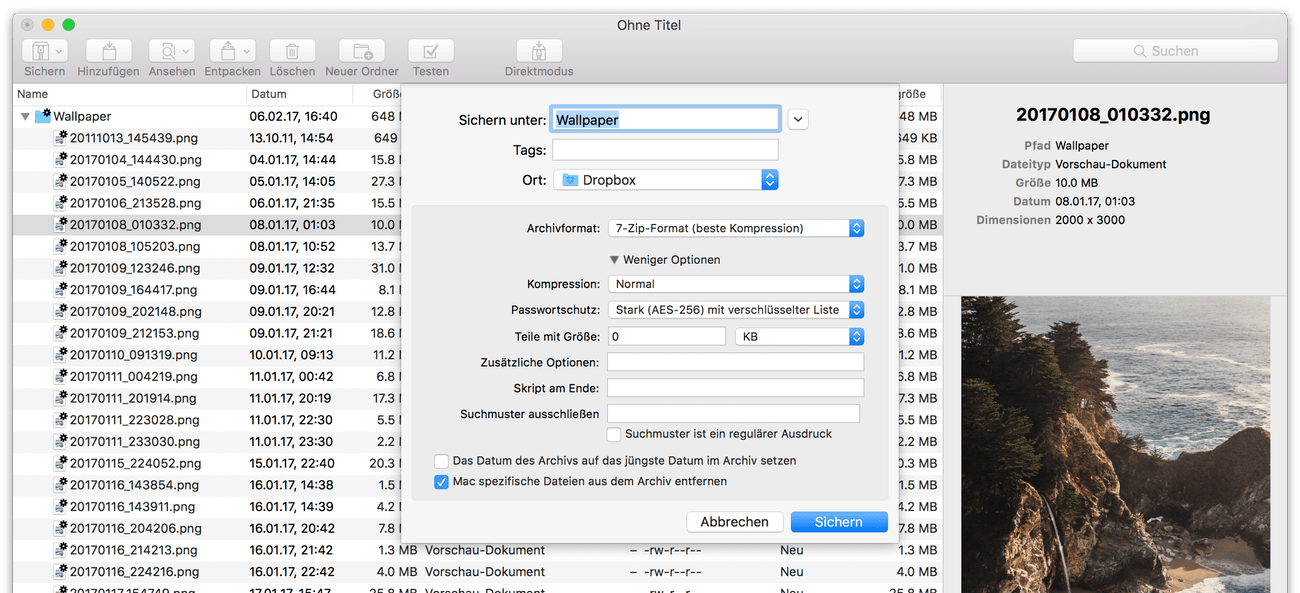Click the Sichern toolbar icon
The height and width of the screenshot is (593, 1300).
click(37, 51)
